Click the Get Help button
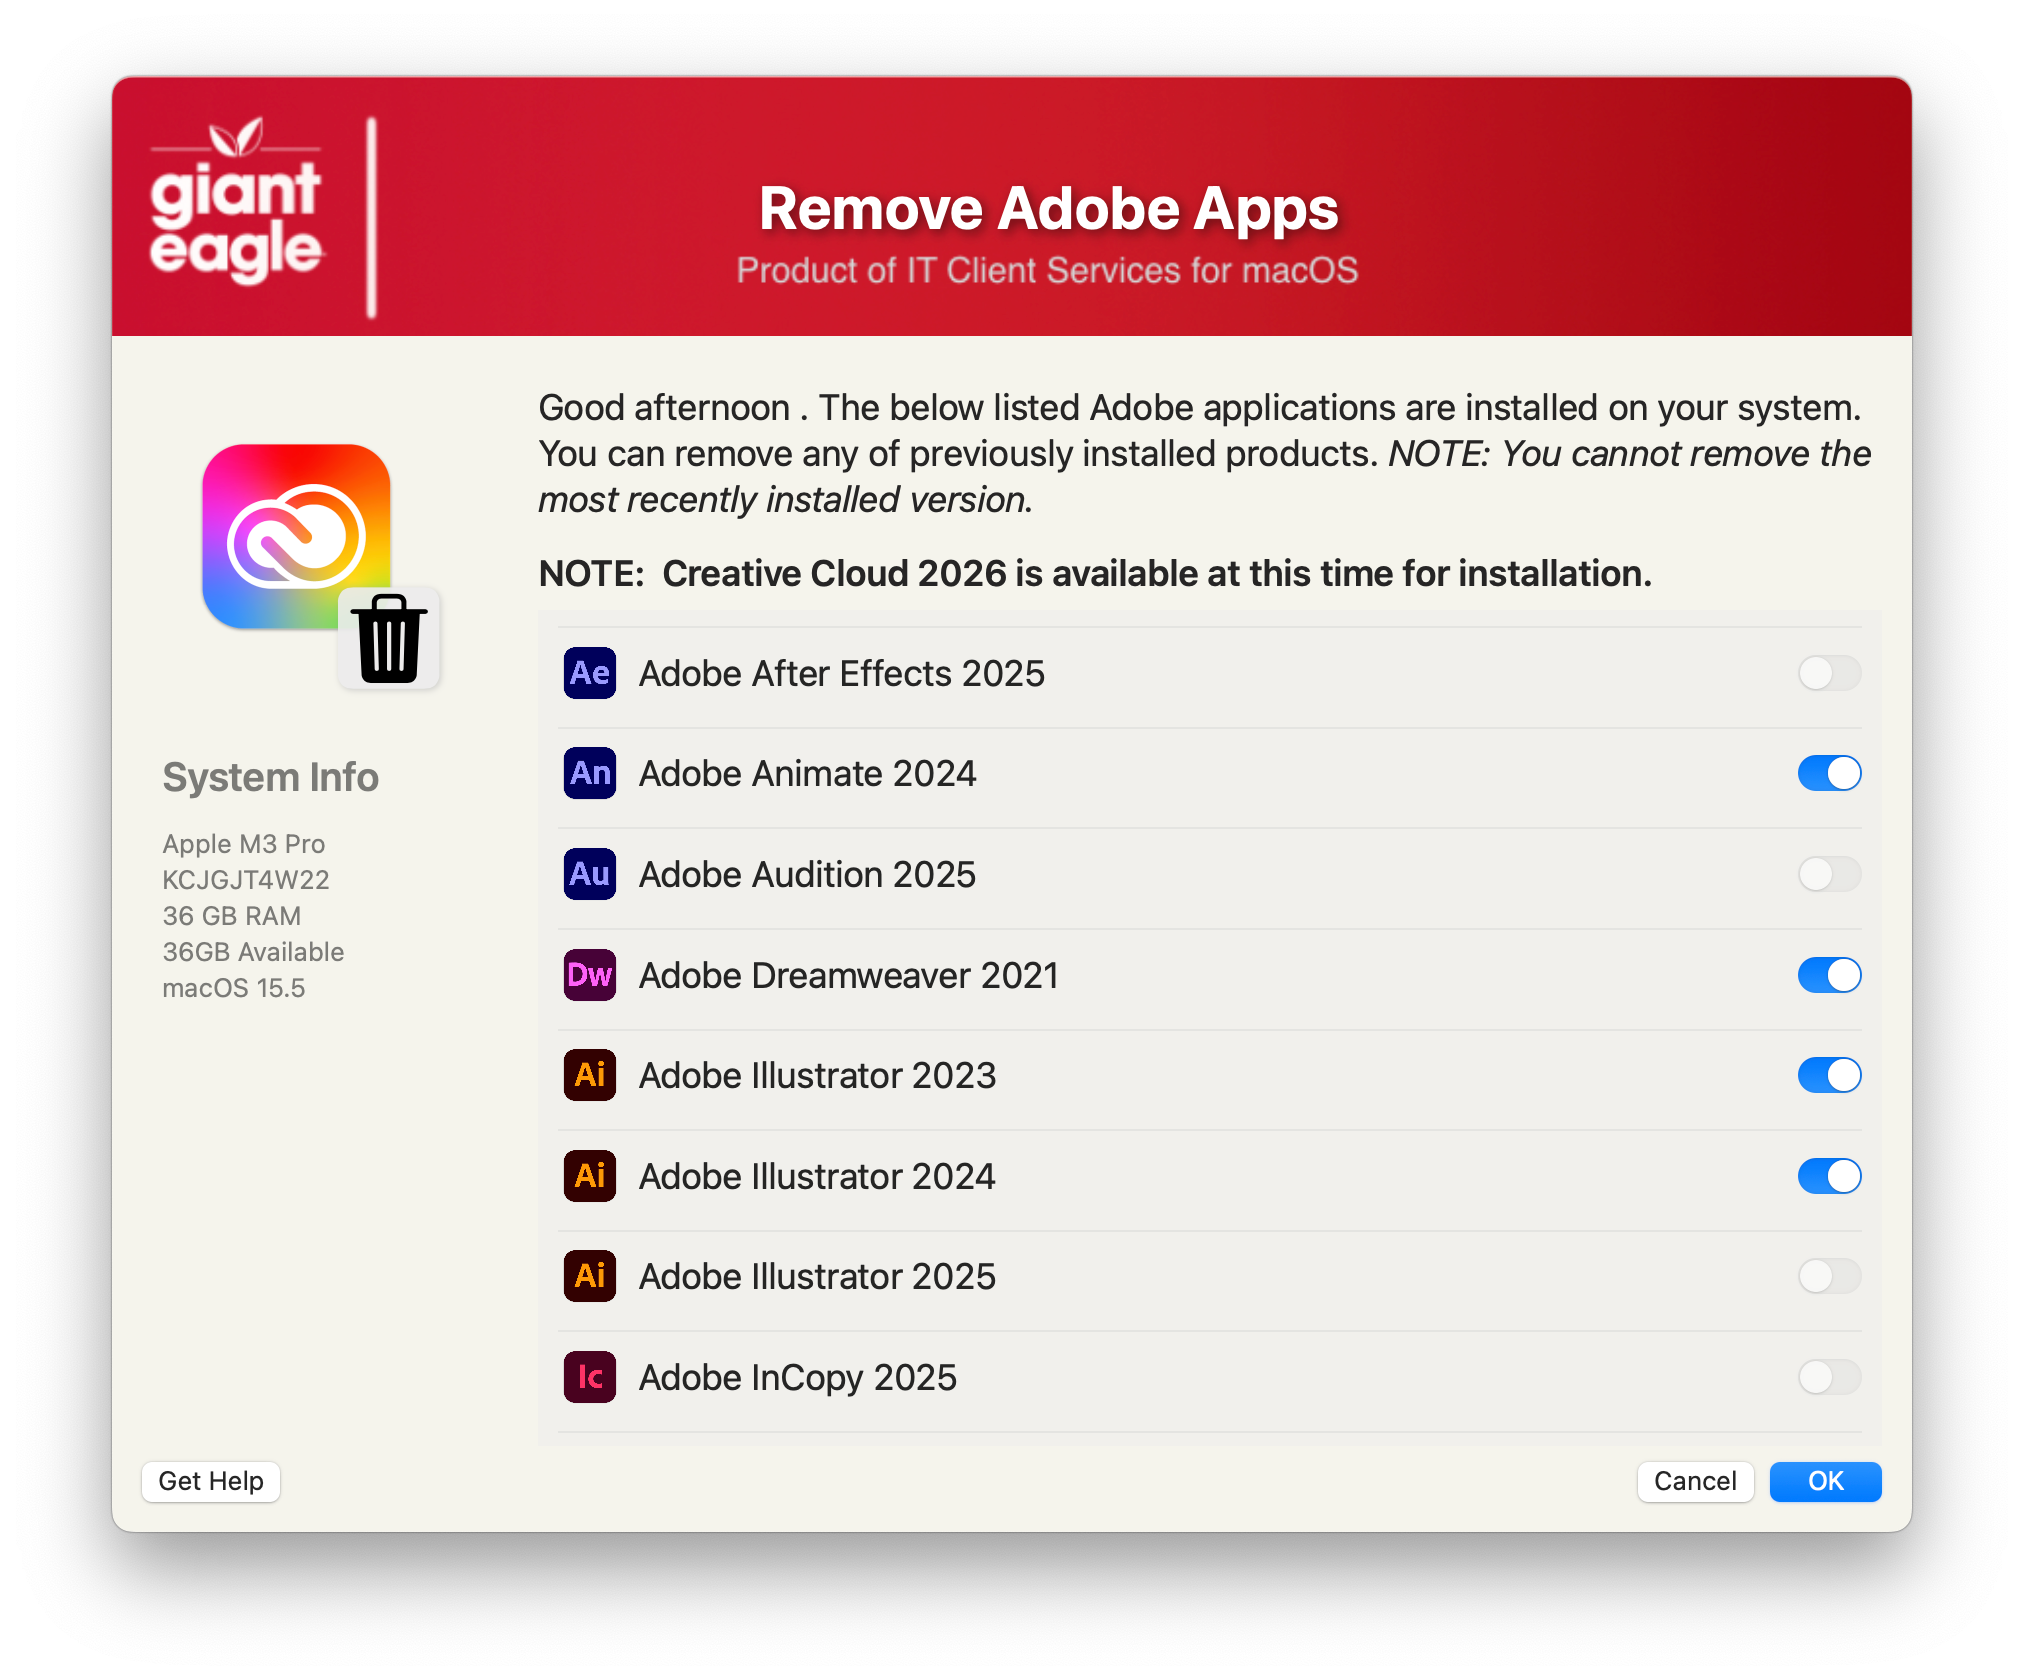The width and height of the screenshot is (2024, 1680). click(x=211, y=1481)
